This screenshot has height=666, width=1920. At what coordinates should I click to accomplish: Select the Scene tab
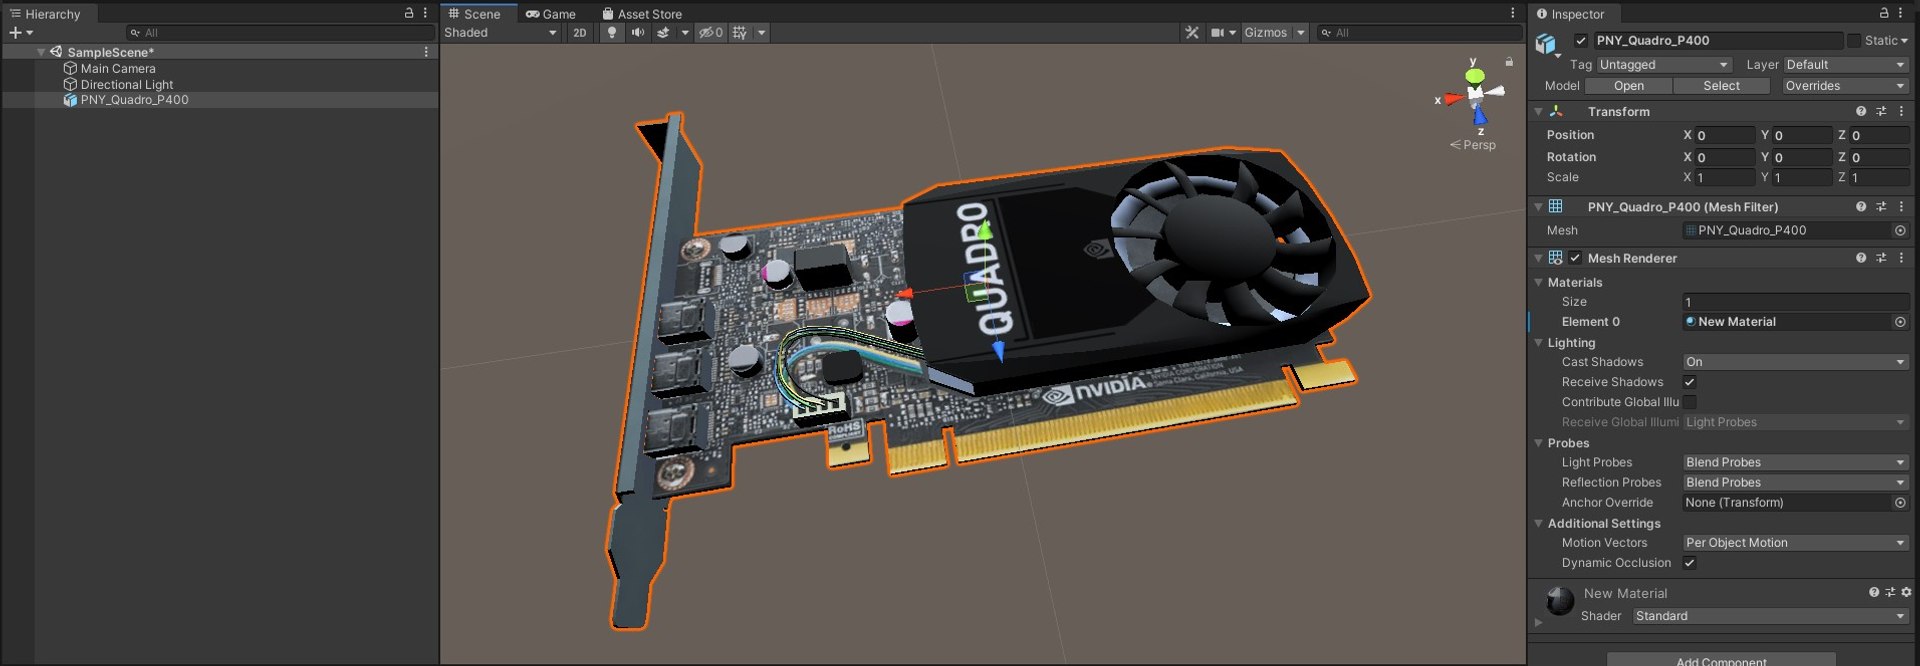point(475,14)
